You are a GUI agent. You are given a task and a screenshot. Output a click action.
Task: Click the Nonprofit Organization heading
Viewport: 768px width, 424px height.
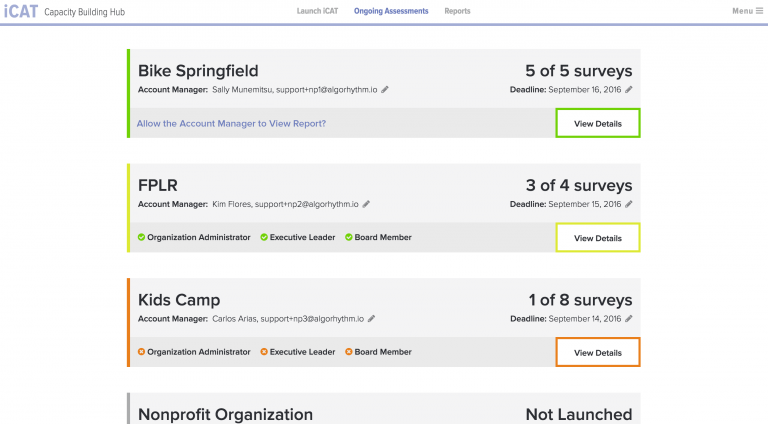tap(225, 414)
